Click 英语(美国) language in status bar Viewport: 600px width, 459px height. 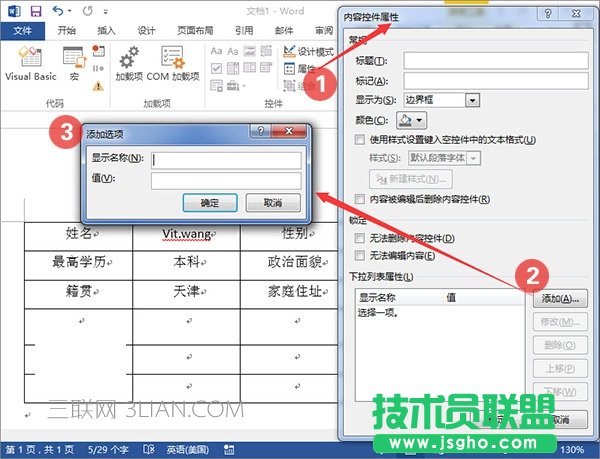click(x=188, y=449)
